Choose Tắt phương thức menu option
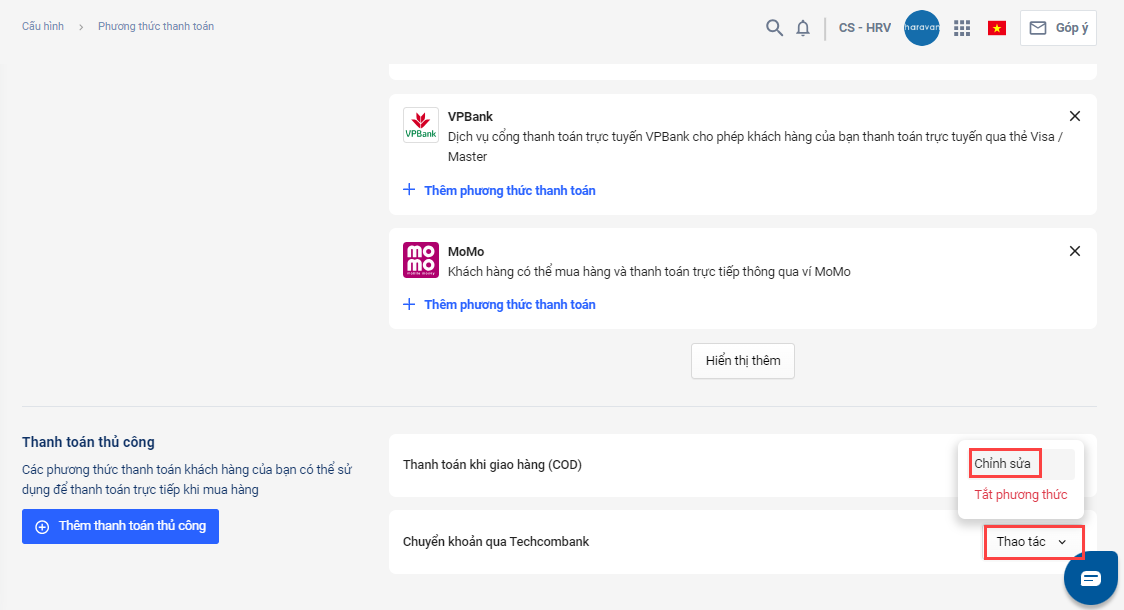 [1020, 495]
